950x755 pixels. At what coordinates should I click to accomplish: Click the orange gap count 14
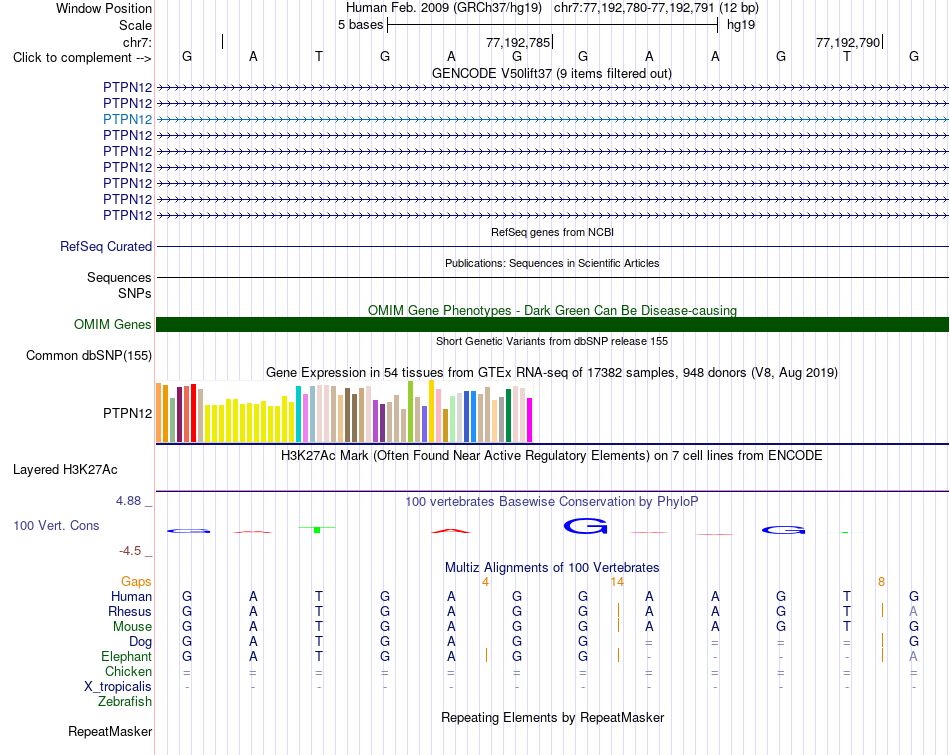coord(617,582)
